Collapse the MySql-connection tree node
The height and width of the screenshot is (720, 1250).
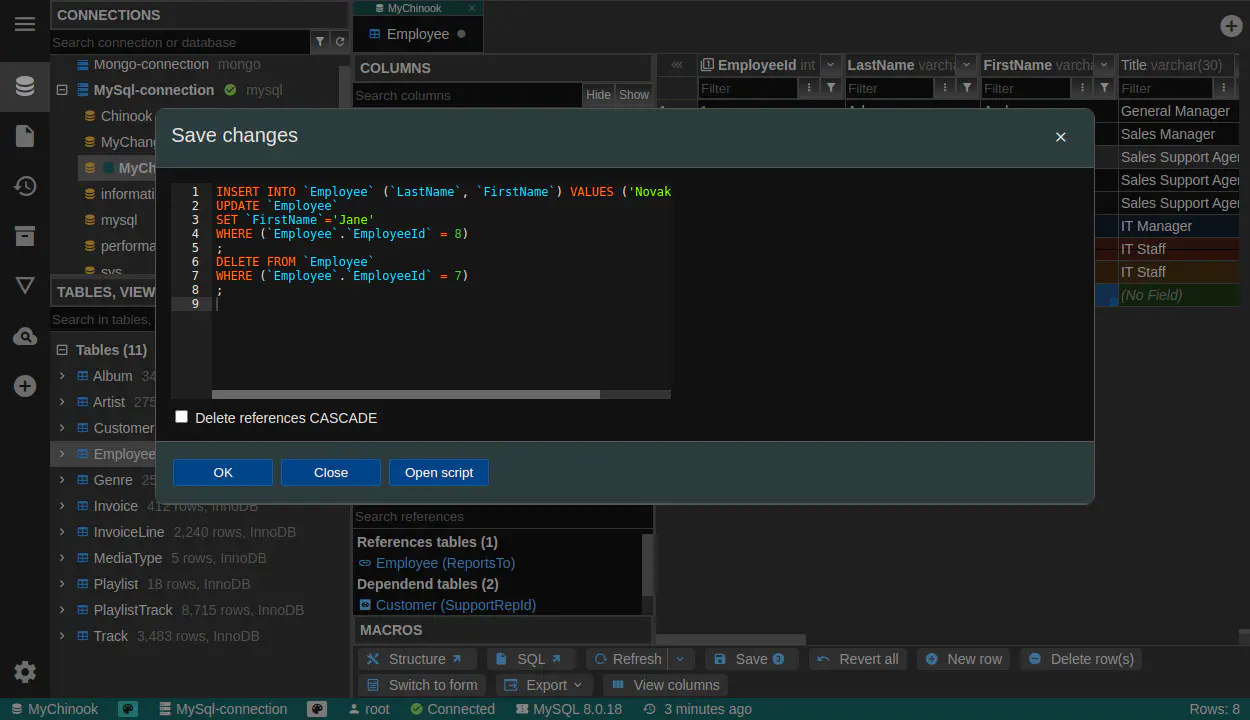[62, 90]
